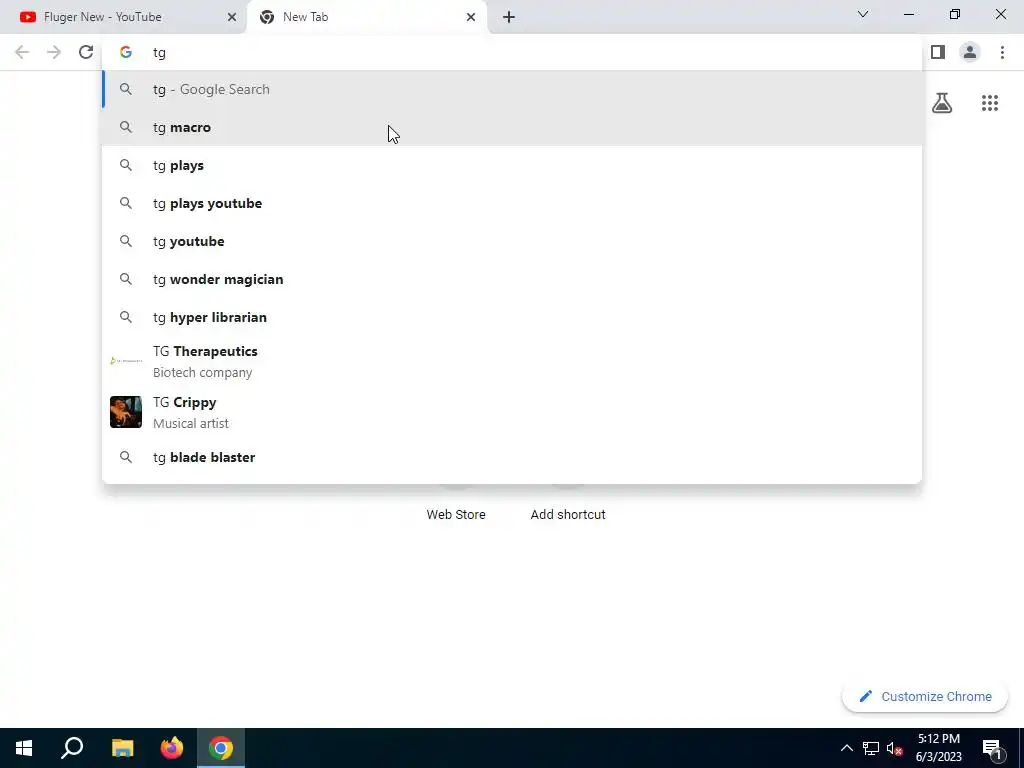This screenshot has height=768, width=1024.
Task: Choose the 'tg - Google Search' suggestion
Action: 512,89
